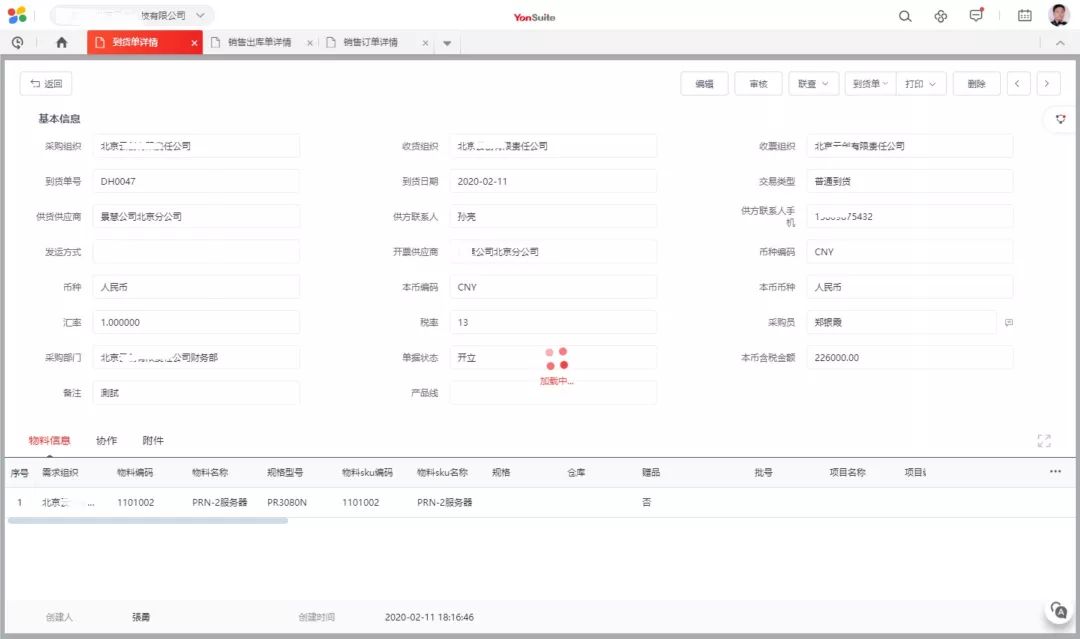This screenshot has height=639, width=1080.
Task: Click the 物料名称 column header
Action: coord(210,472)
